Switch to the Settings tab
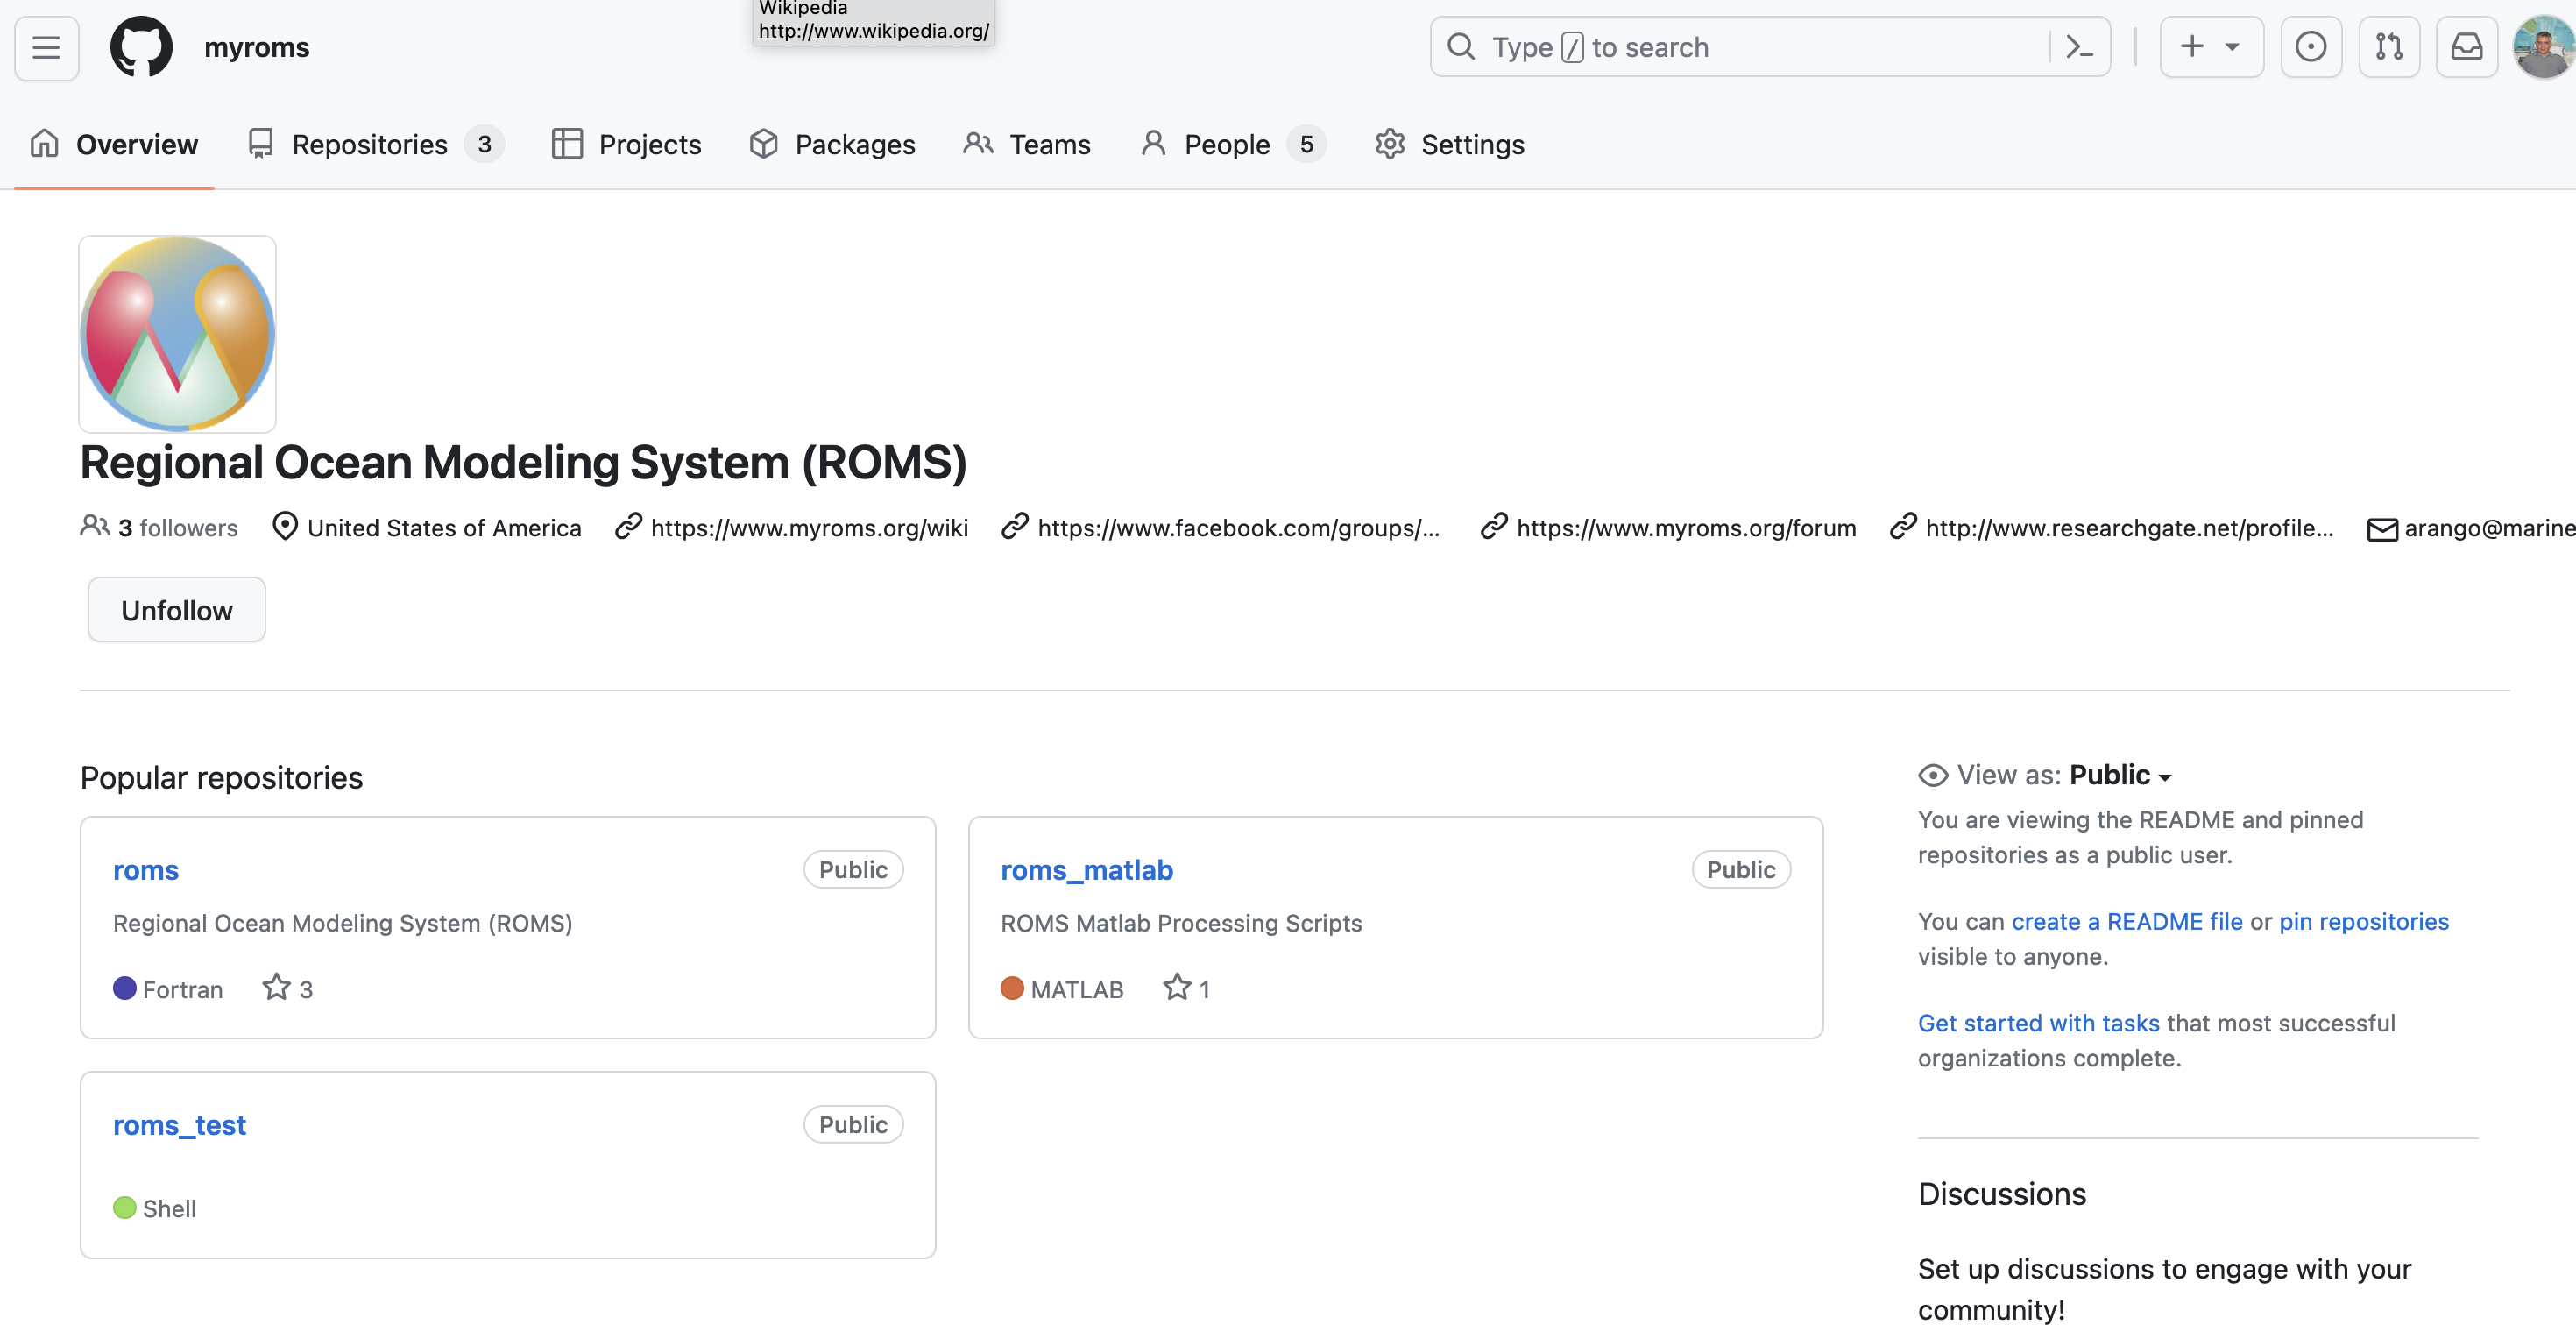This screenshot has height=1325, width=2576. coord(1449,144)
